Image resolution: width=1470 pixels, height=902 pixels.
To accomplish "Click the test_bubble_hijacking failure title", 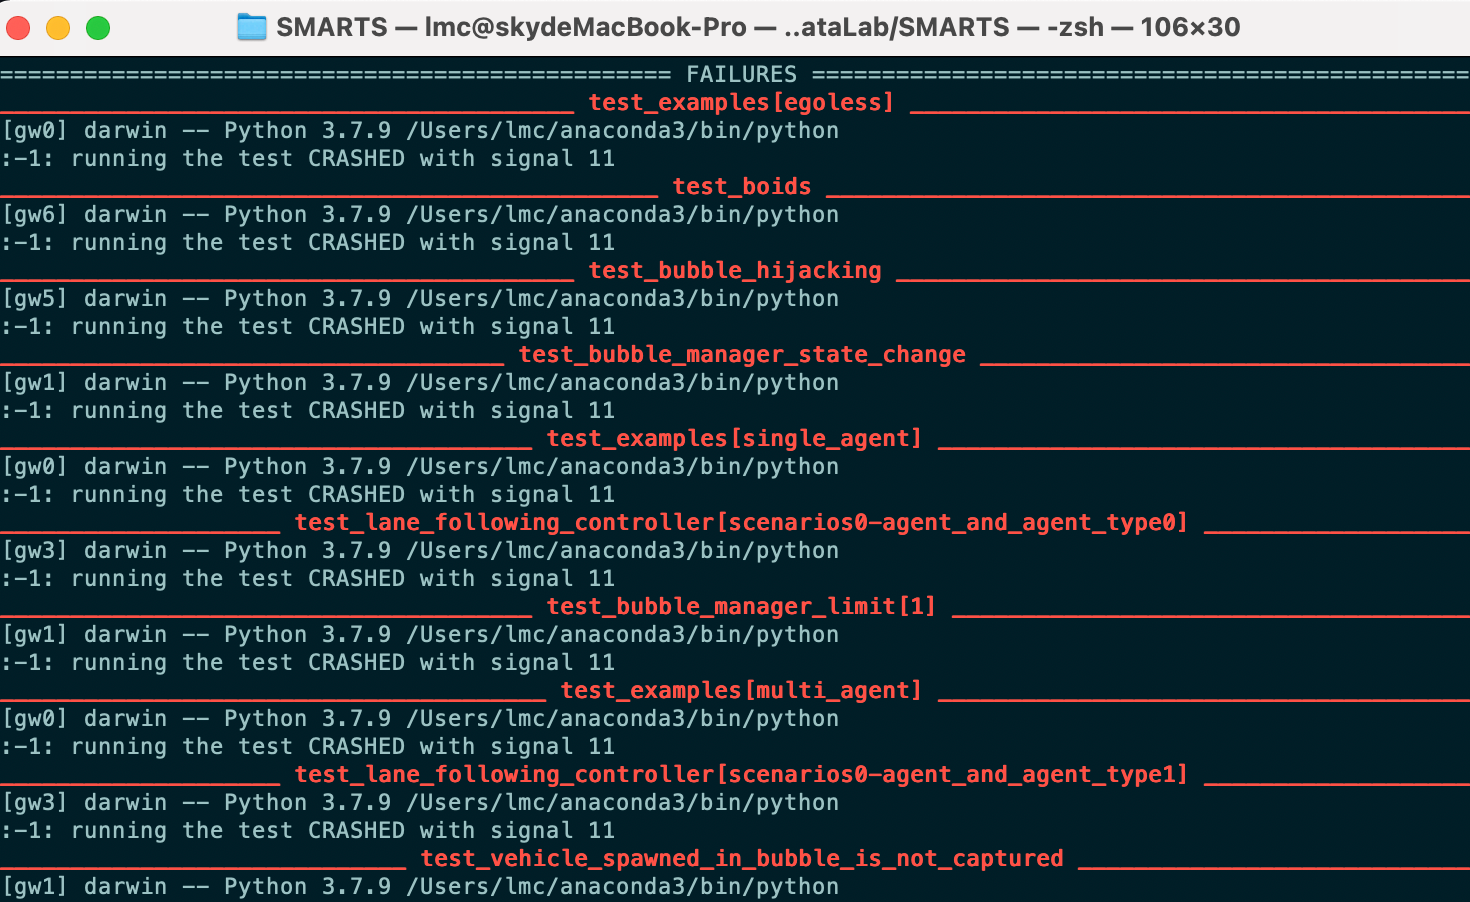I will pyautogui.click(x=734, y=269).
